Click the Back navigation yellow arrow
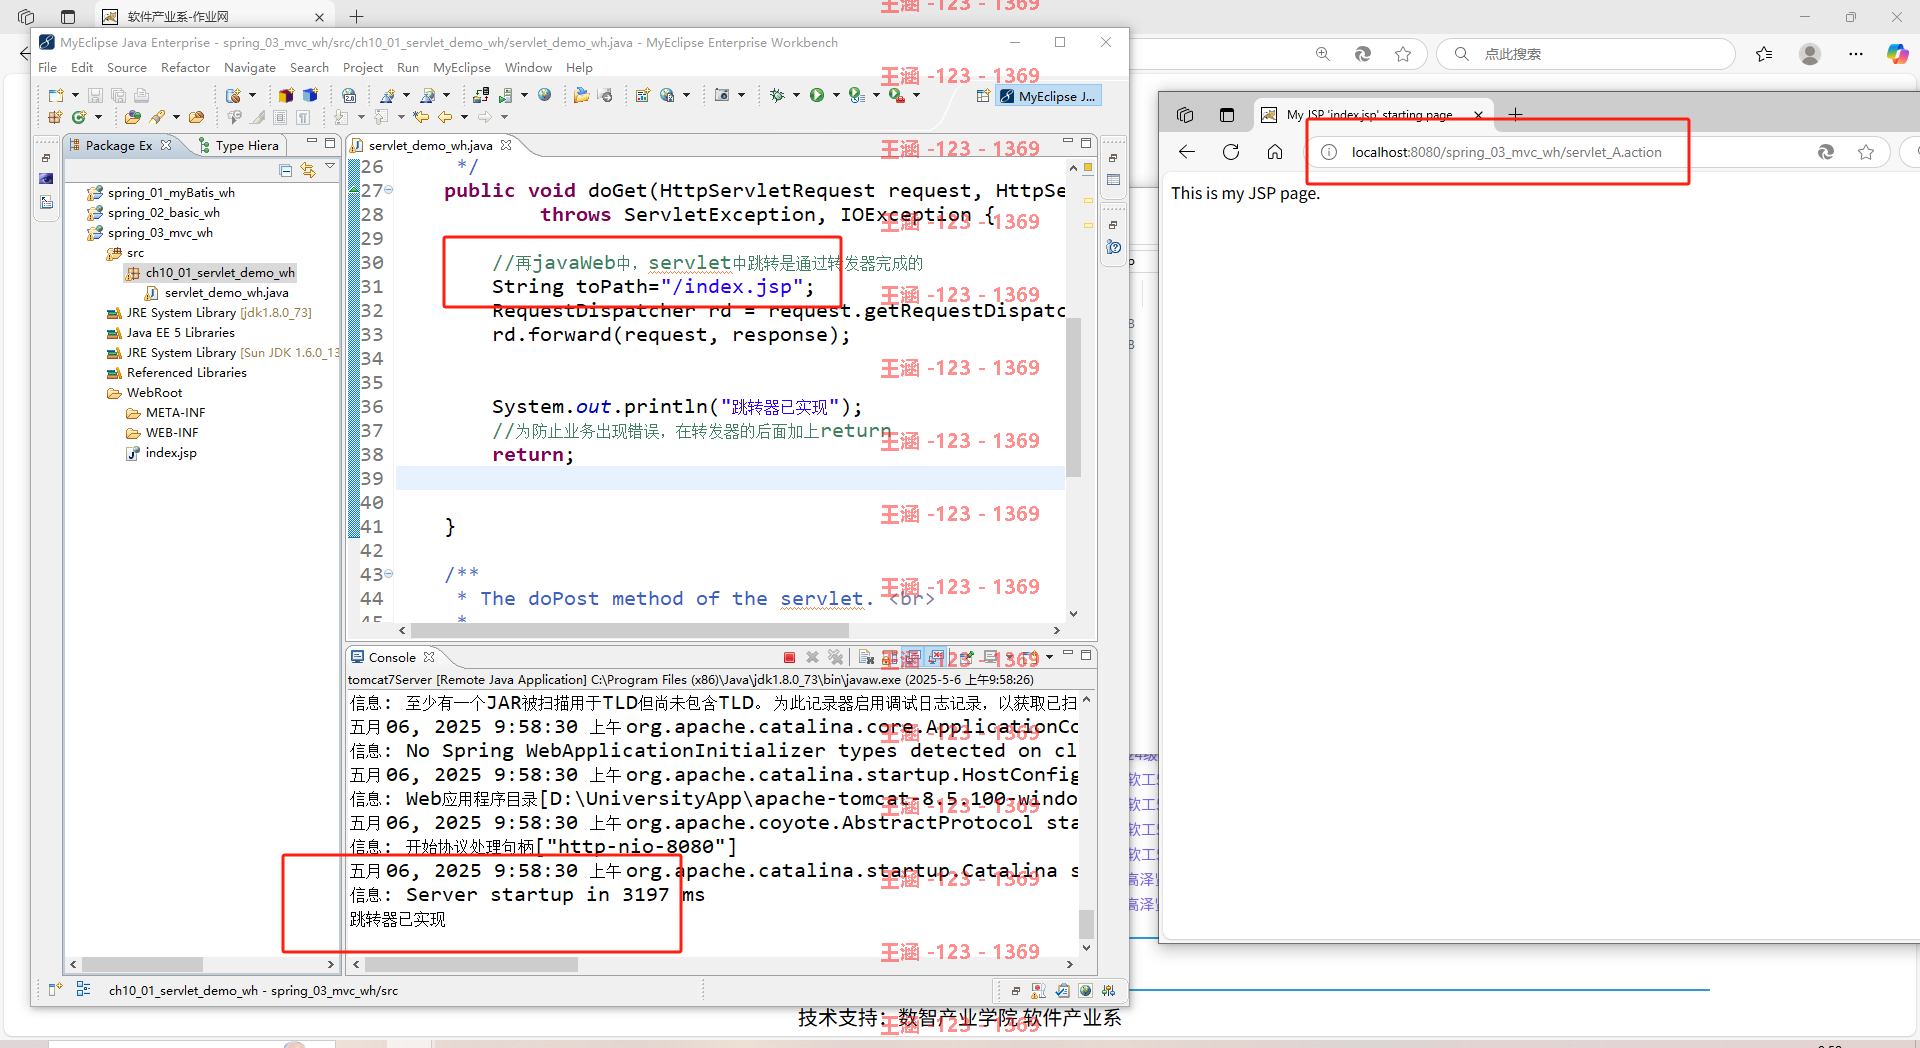This screenshot has height=1048, width=1920. click(445, 117)
